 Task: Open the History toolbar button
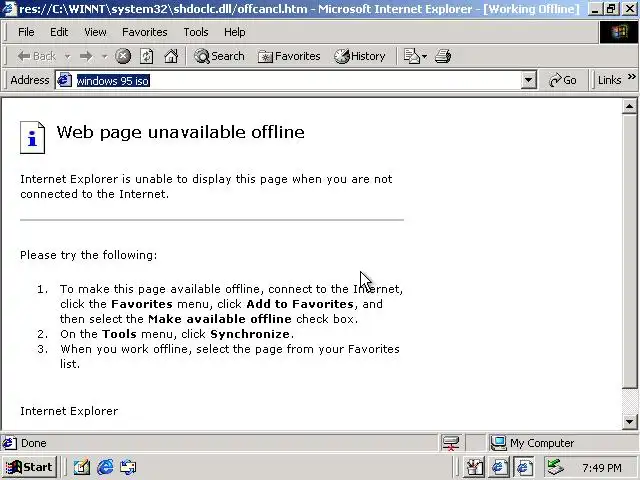pyautogui.click(x=360, y=56)
